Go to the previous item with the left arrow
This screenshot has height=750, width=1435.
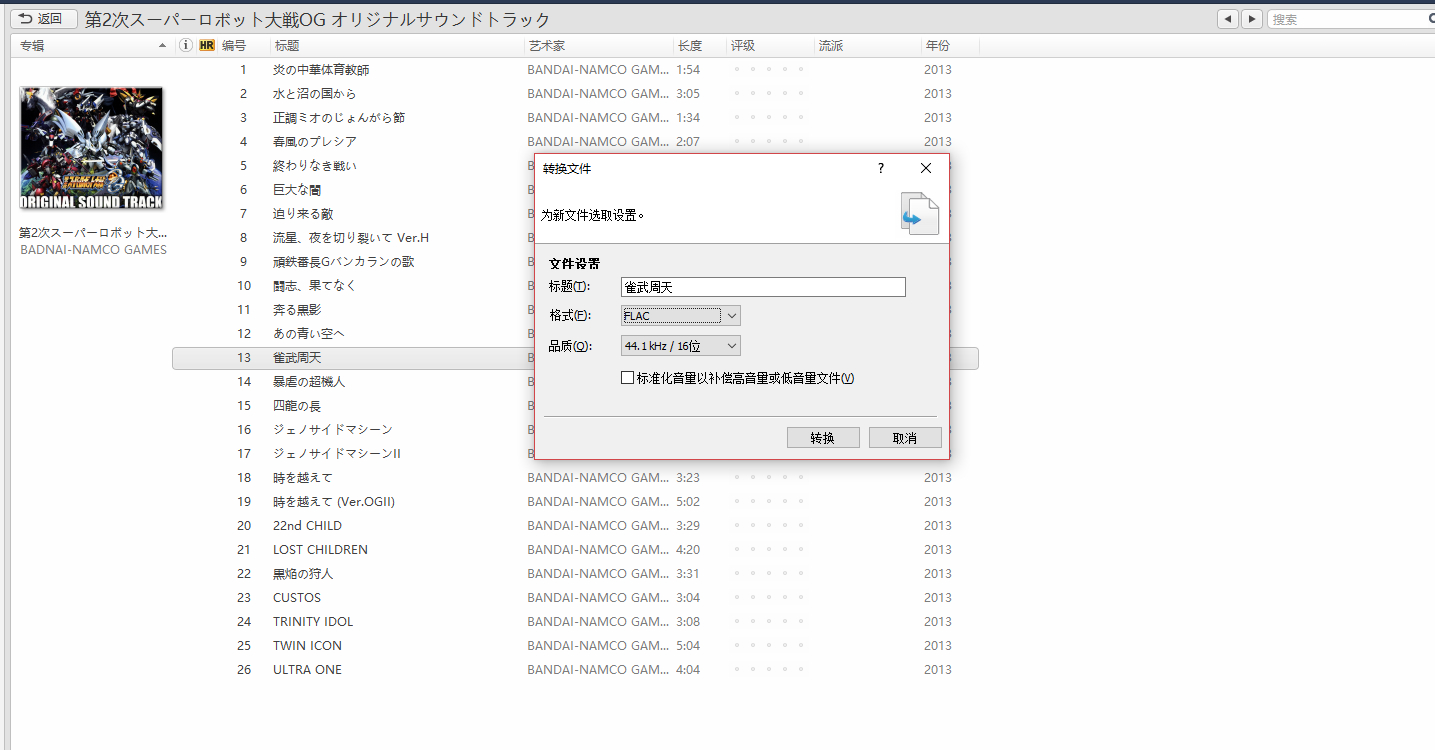pos(1227,19)
